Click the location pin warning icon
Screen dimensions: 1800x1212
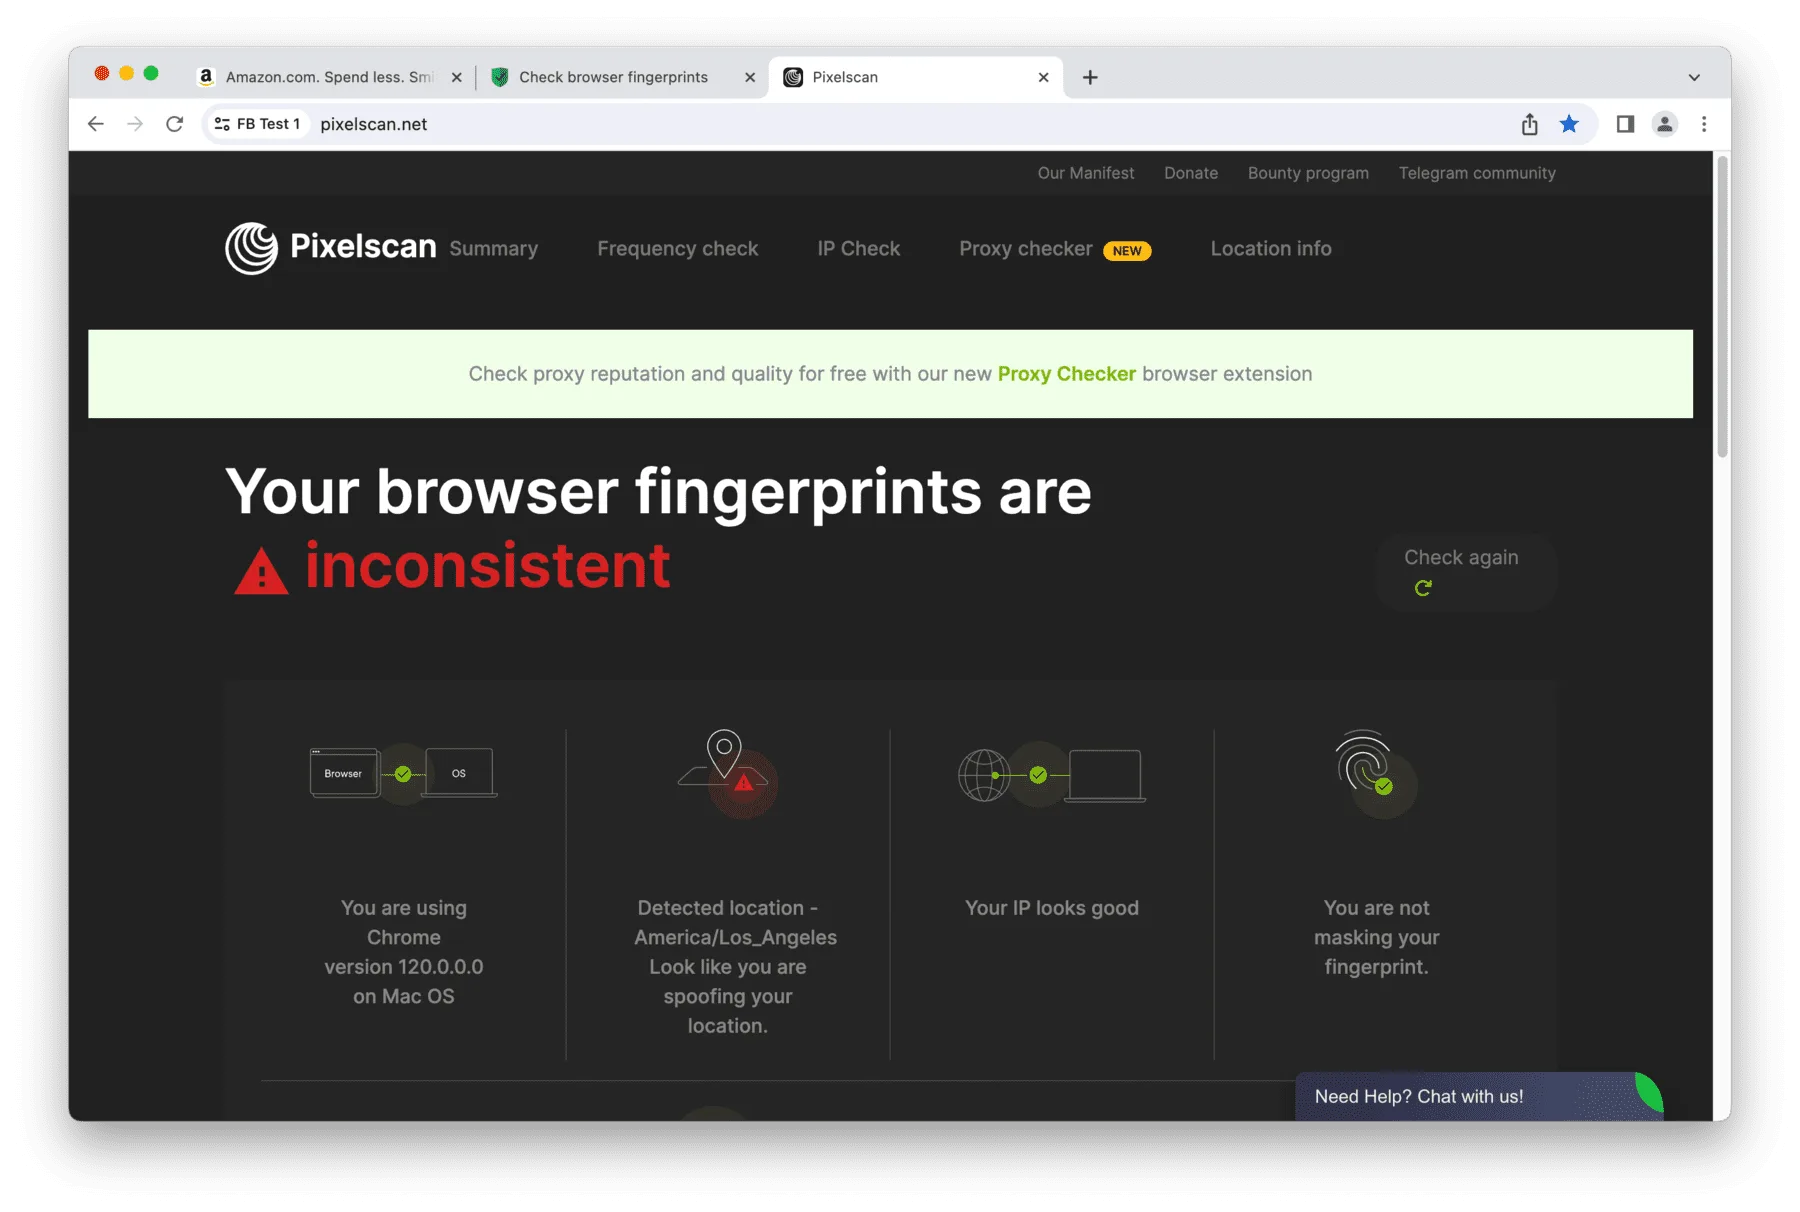click(x=727, y=773)
